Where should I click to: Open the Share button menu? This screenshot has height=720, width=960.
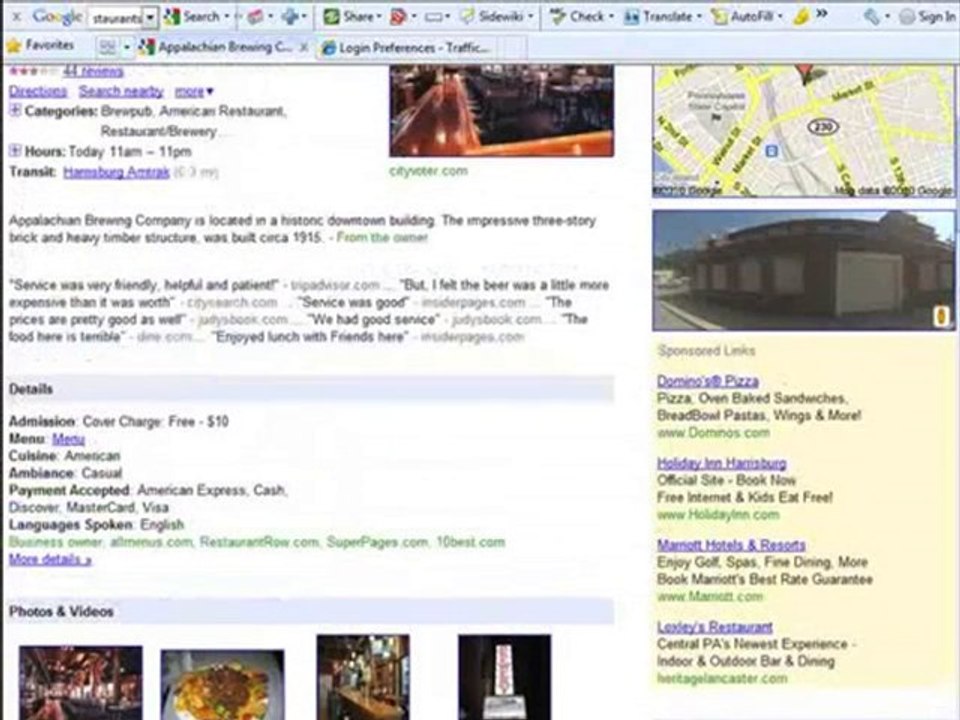point(351,17)
